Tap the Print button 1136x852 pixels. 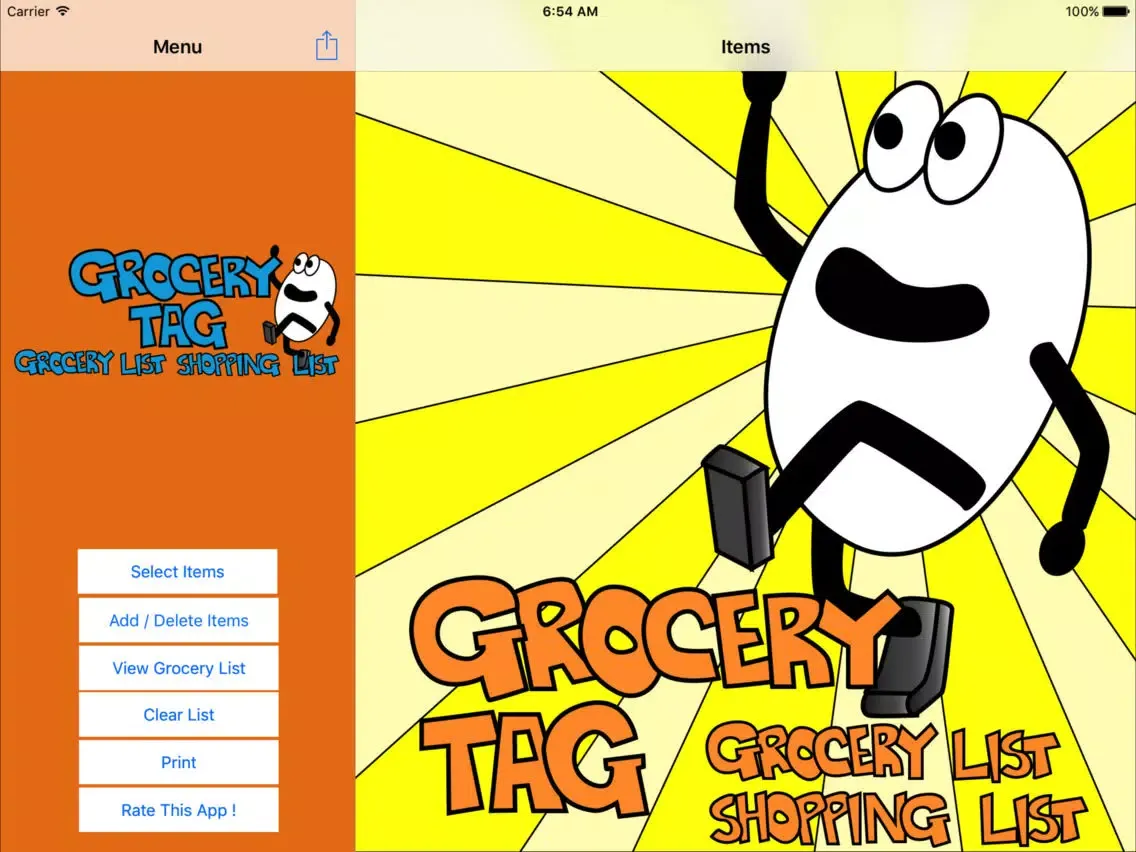(178, 762)
